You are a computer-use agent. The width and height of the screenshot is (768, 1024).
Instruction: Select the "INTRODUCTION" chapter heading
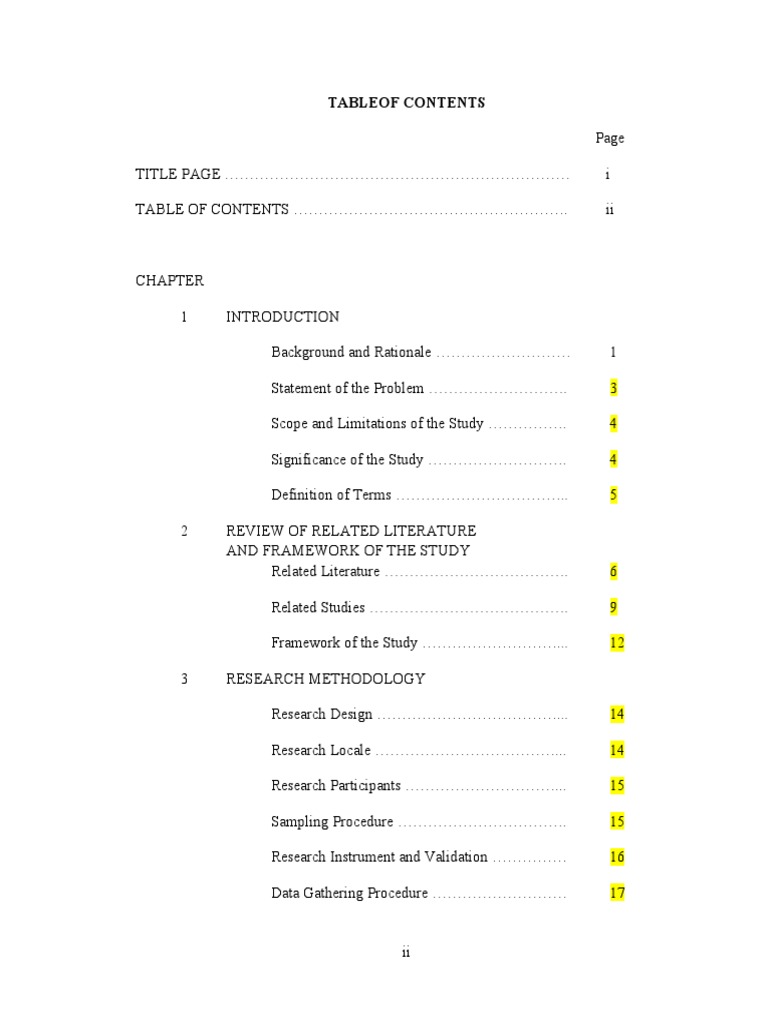point(283,317)
